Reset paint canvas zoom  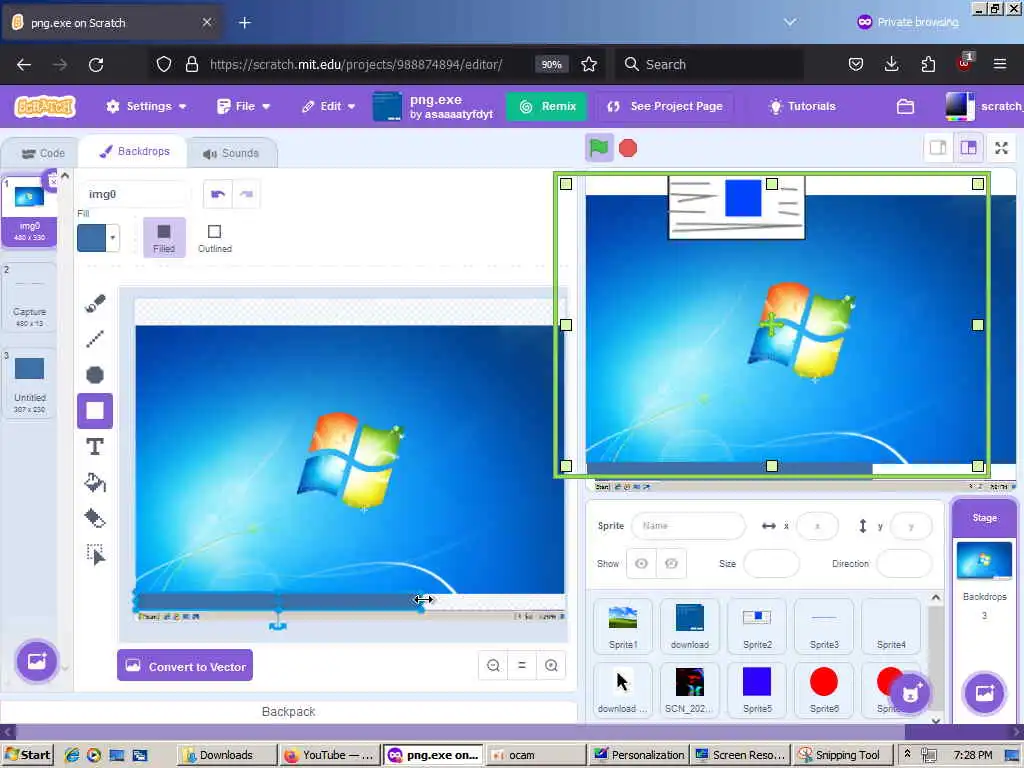pos(522,665)
